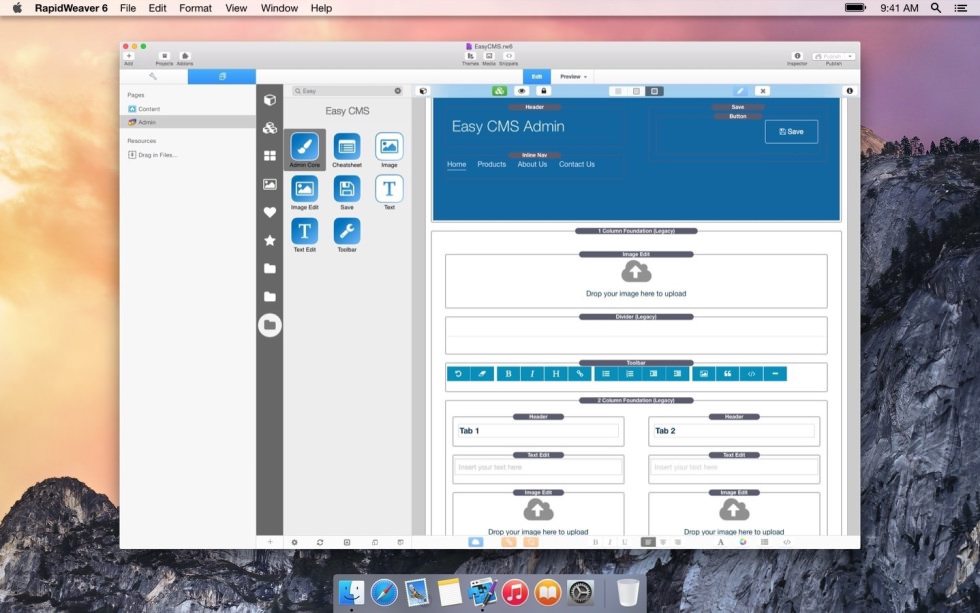Select the lightest stacks view mode button
This screenshot has width=980, height=613.
point(618,91)
